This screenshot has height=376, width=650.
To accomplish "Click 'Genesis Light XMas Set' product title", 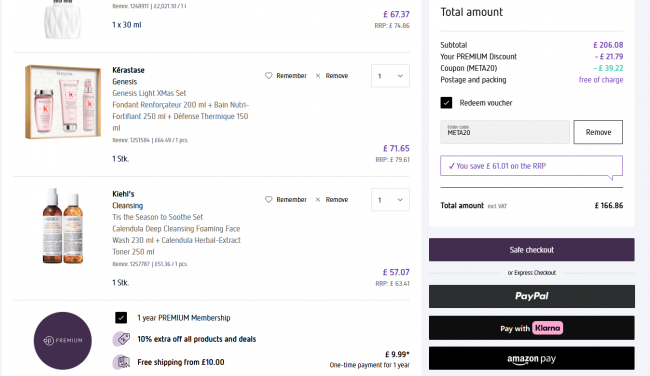I will (x=149, y=93).
